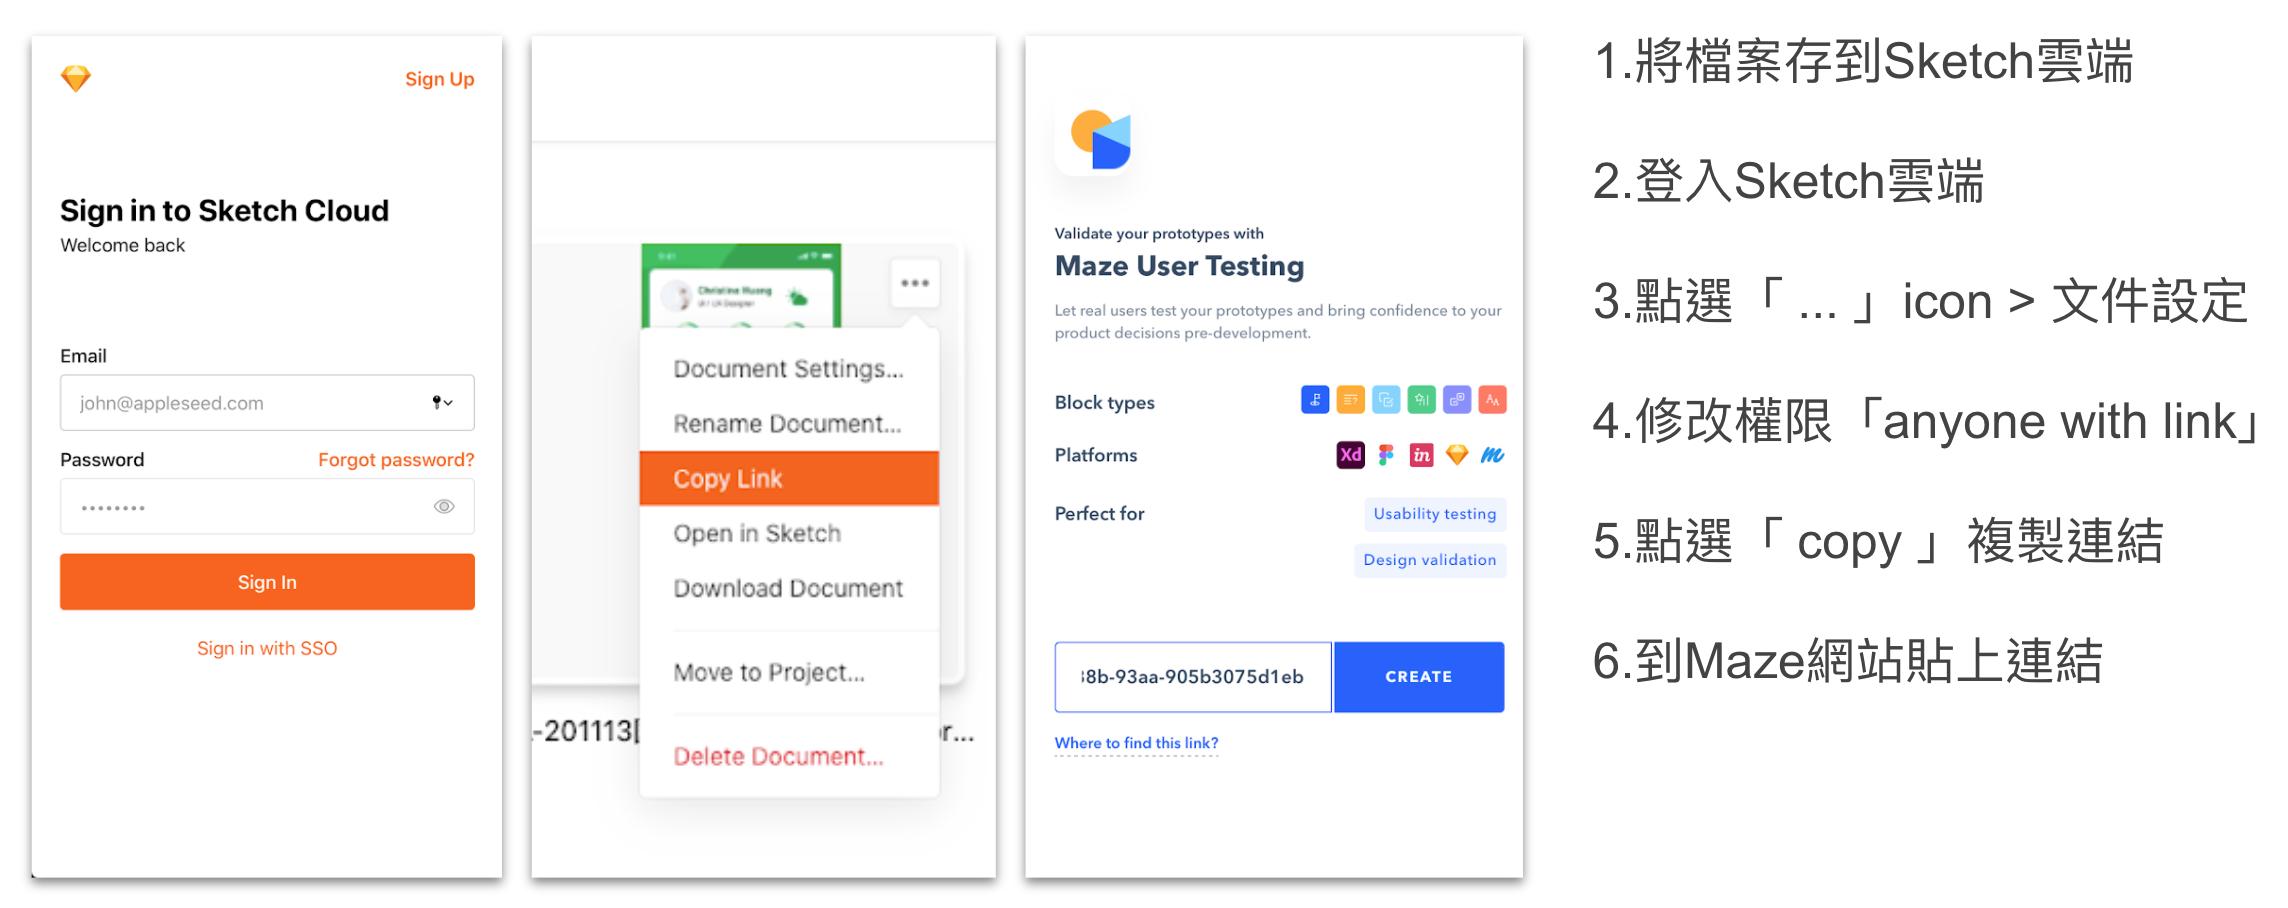Viewport: 2288px width, 908px height.
Task: Click the Perfect for label
Action: click(x=1099, y=513)
